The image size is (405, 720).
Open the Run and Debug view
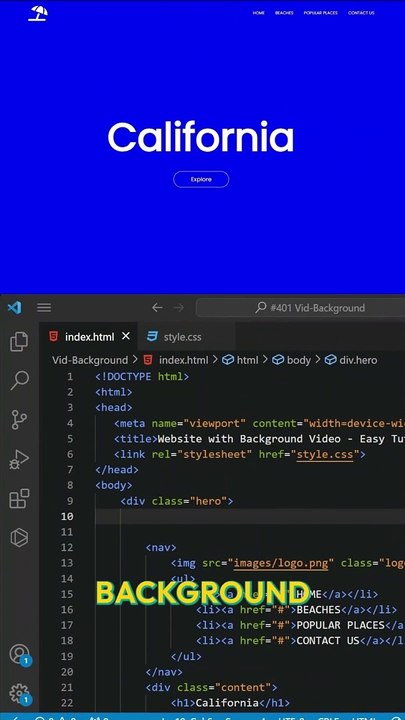point(19,459)
